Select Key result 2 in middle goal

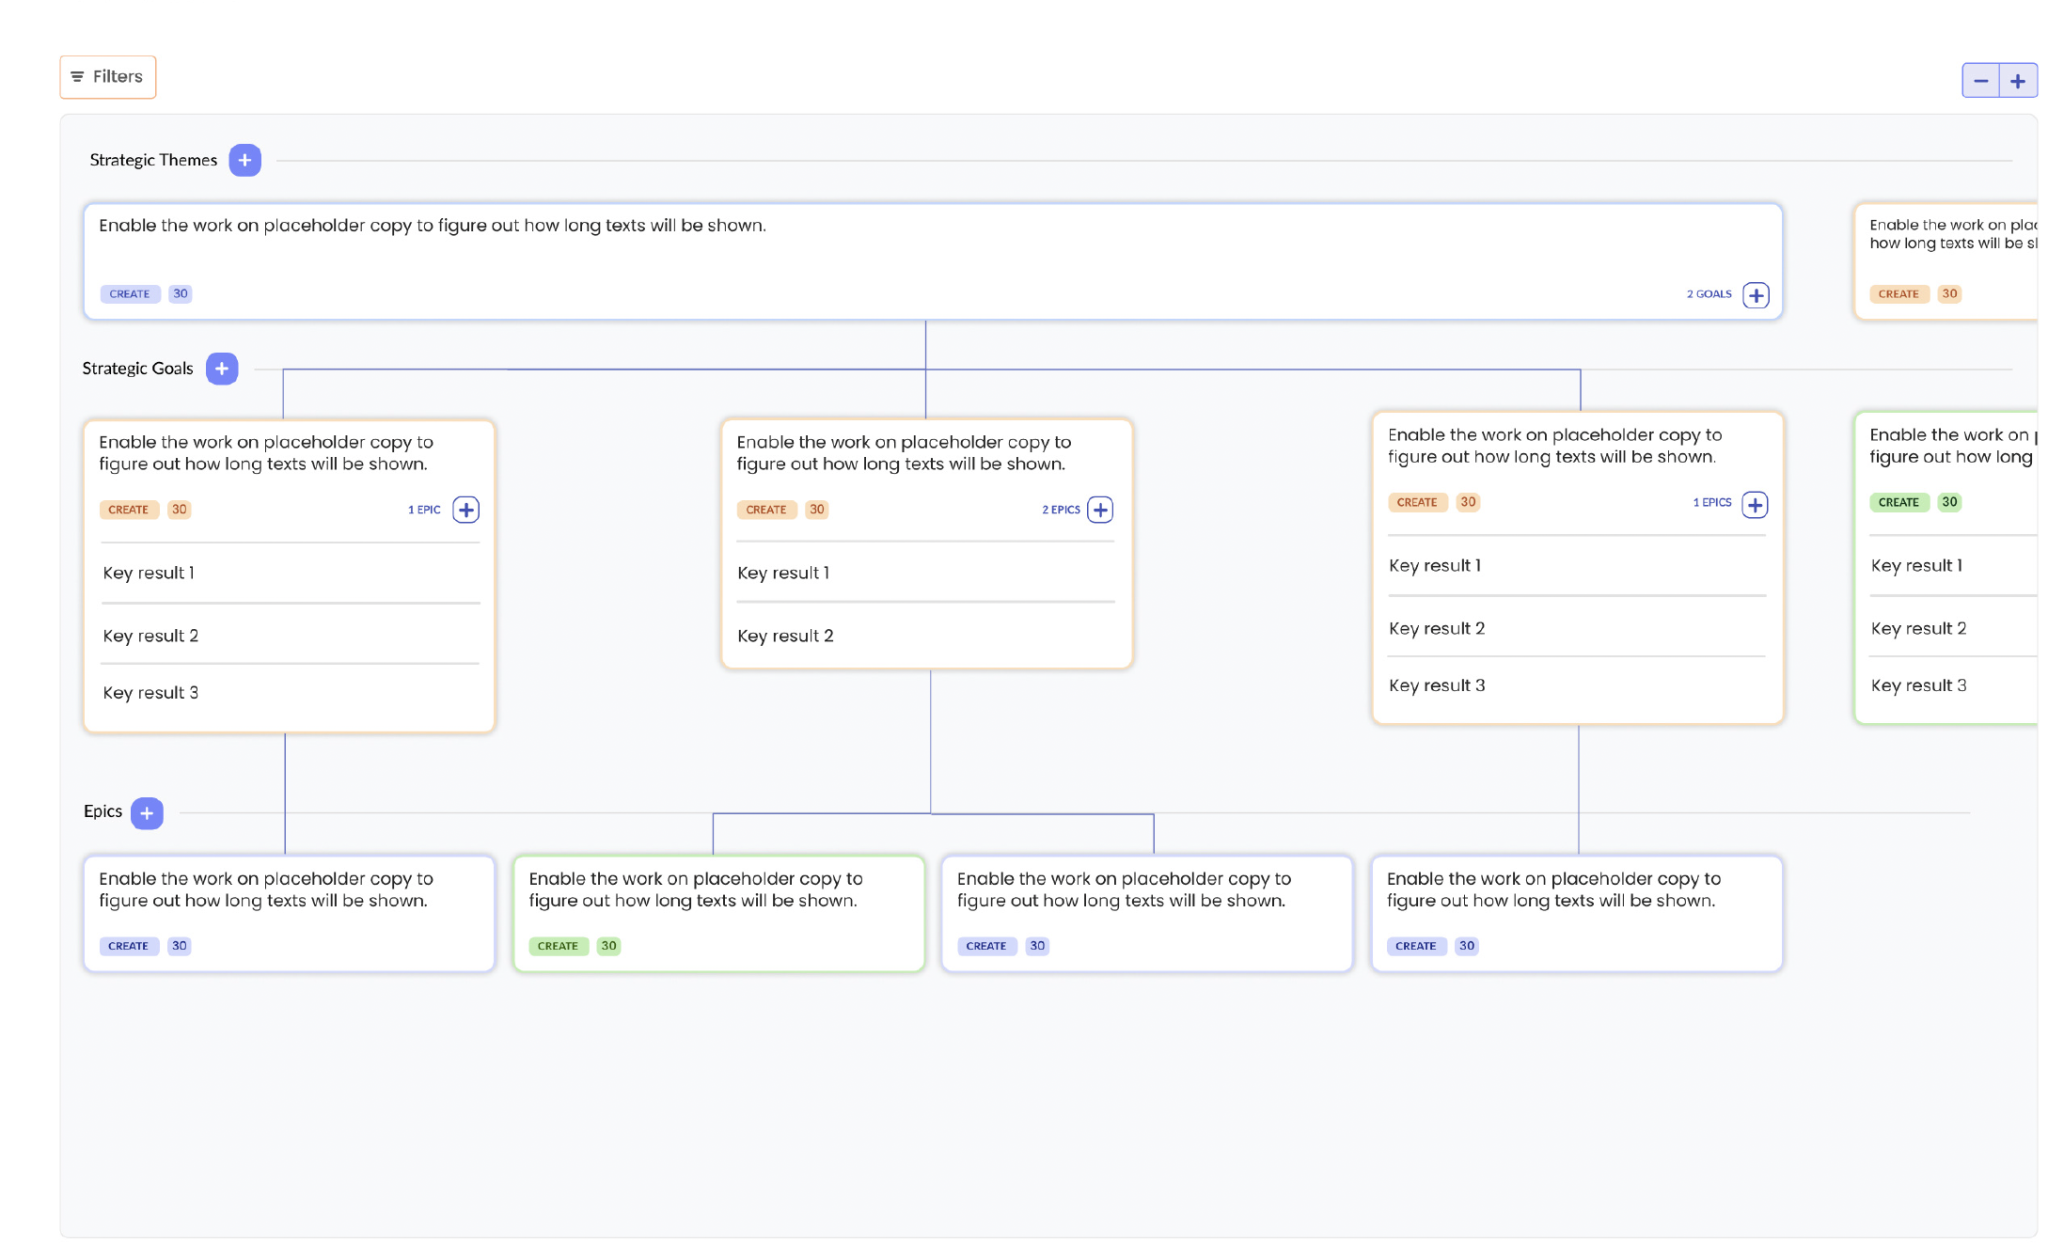785,636
